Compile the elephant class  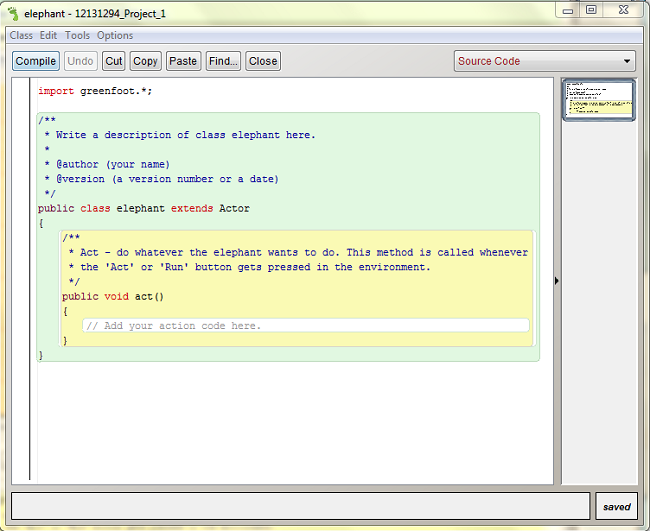36,61
